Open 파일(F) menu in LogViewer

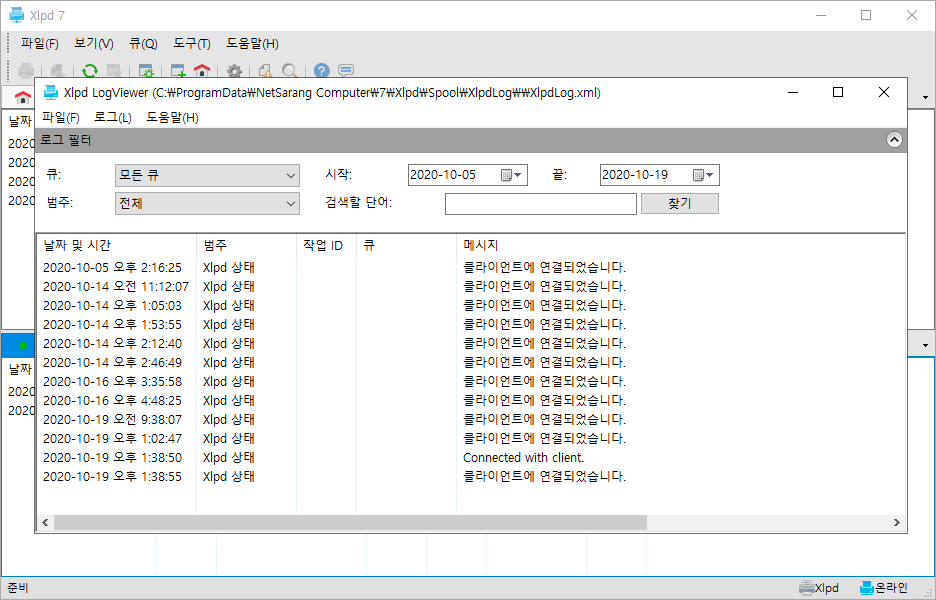61,118
